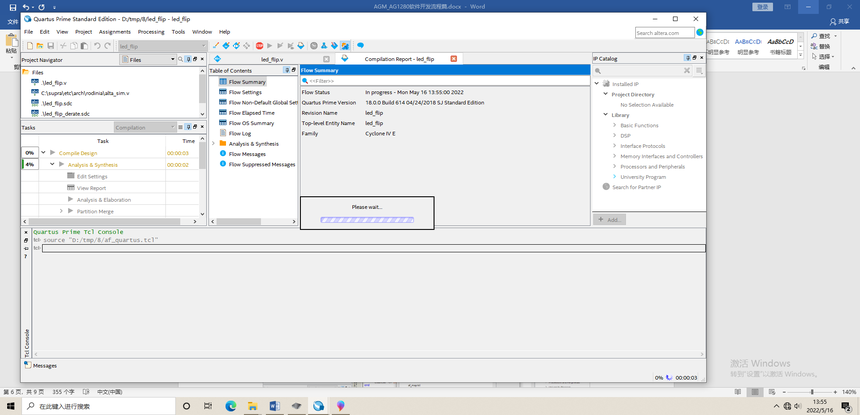Screen dimensions: 860x415
Task: Expand the University Program library node
Action: [614, 177]
